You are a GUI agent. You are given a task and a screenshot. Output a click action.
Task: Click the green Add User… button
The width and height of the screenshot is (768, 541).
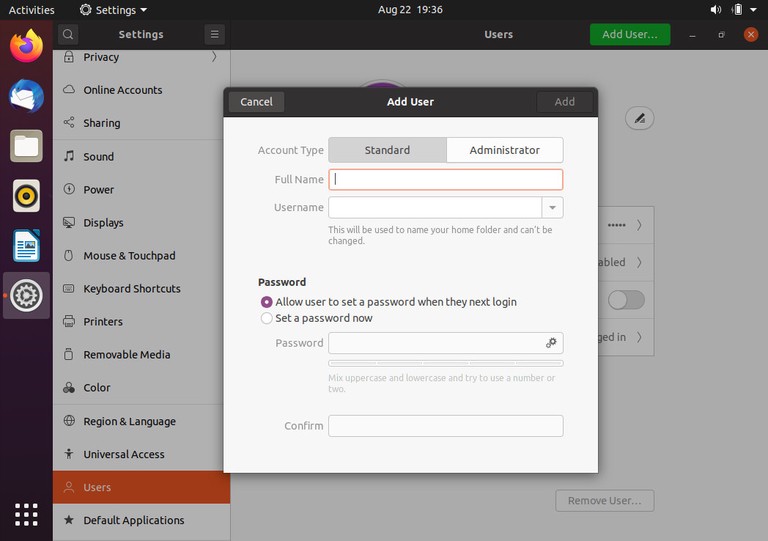[630, 34]
